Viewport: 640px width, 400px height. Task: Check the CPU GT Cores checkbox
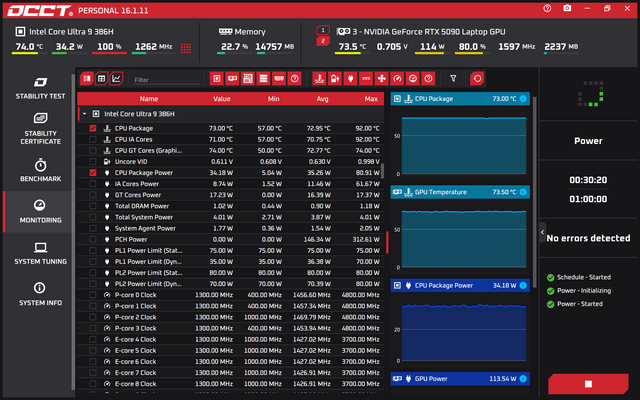[93, 150]
